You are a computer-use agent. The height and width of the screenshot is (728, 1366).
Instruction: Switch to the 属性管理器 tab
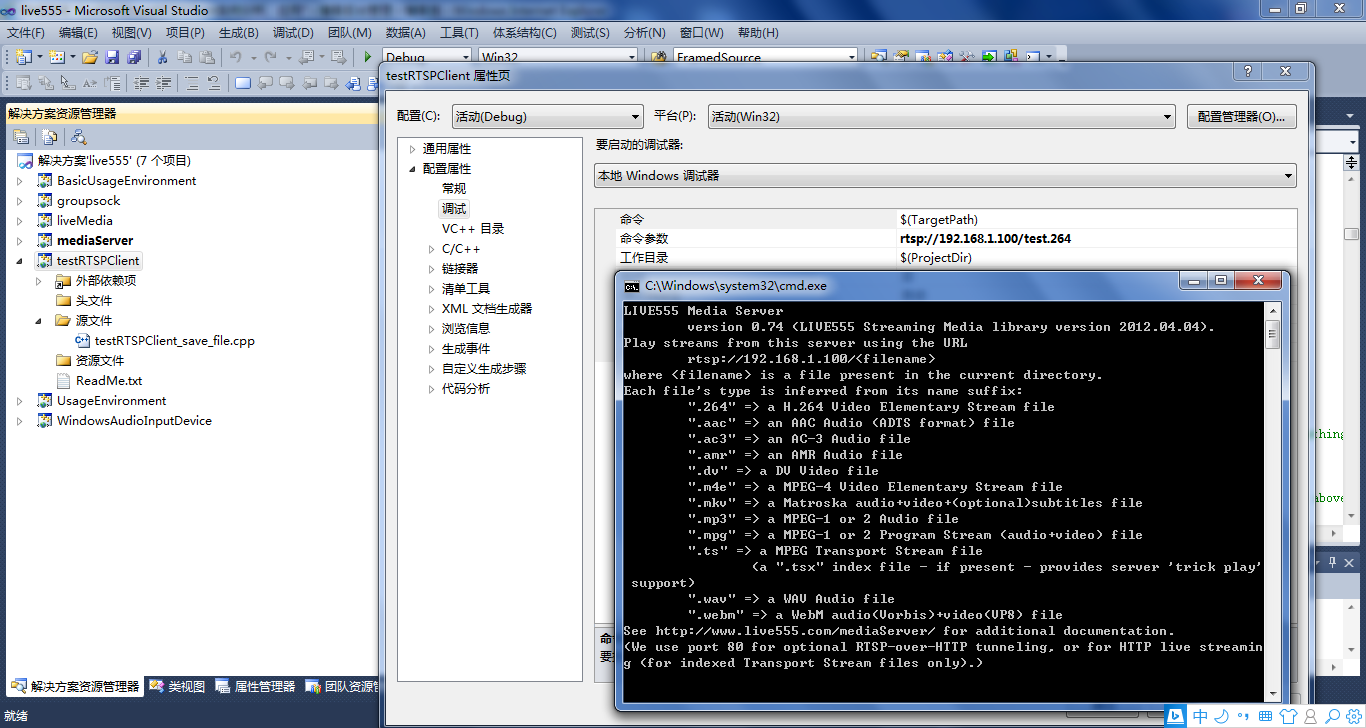click(x=254, y=687)
